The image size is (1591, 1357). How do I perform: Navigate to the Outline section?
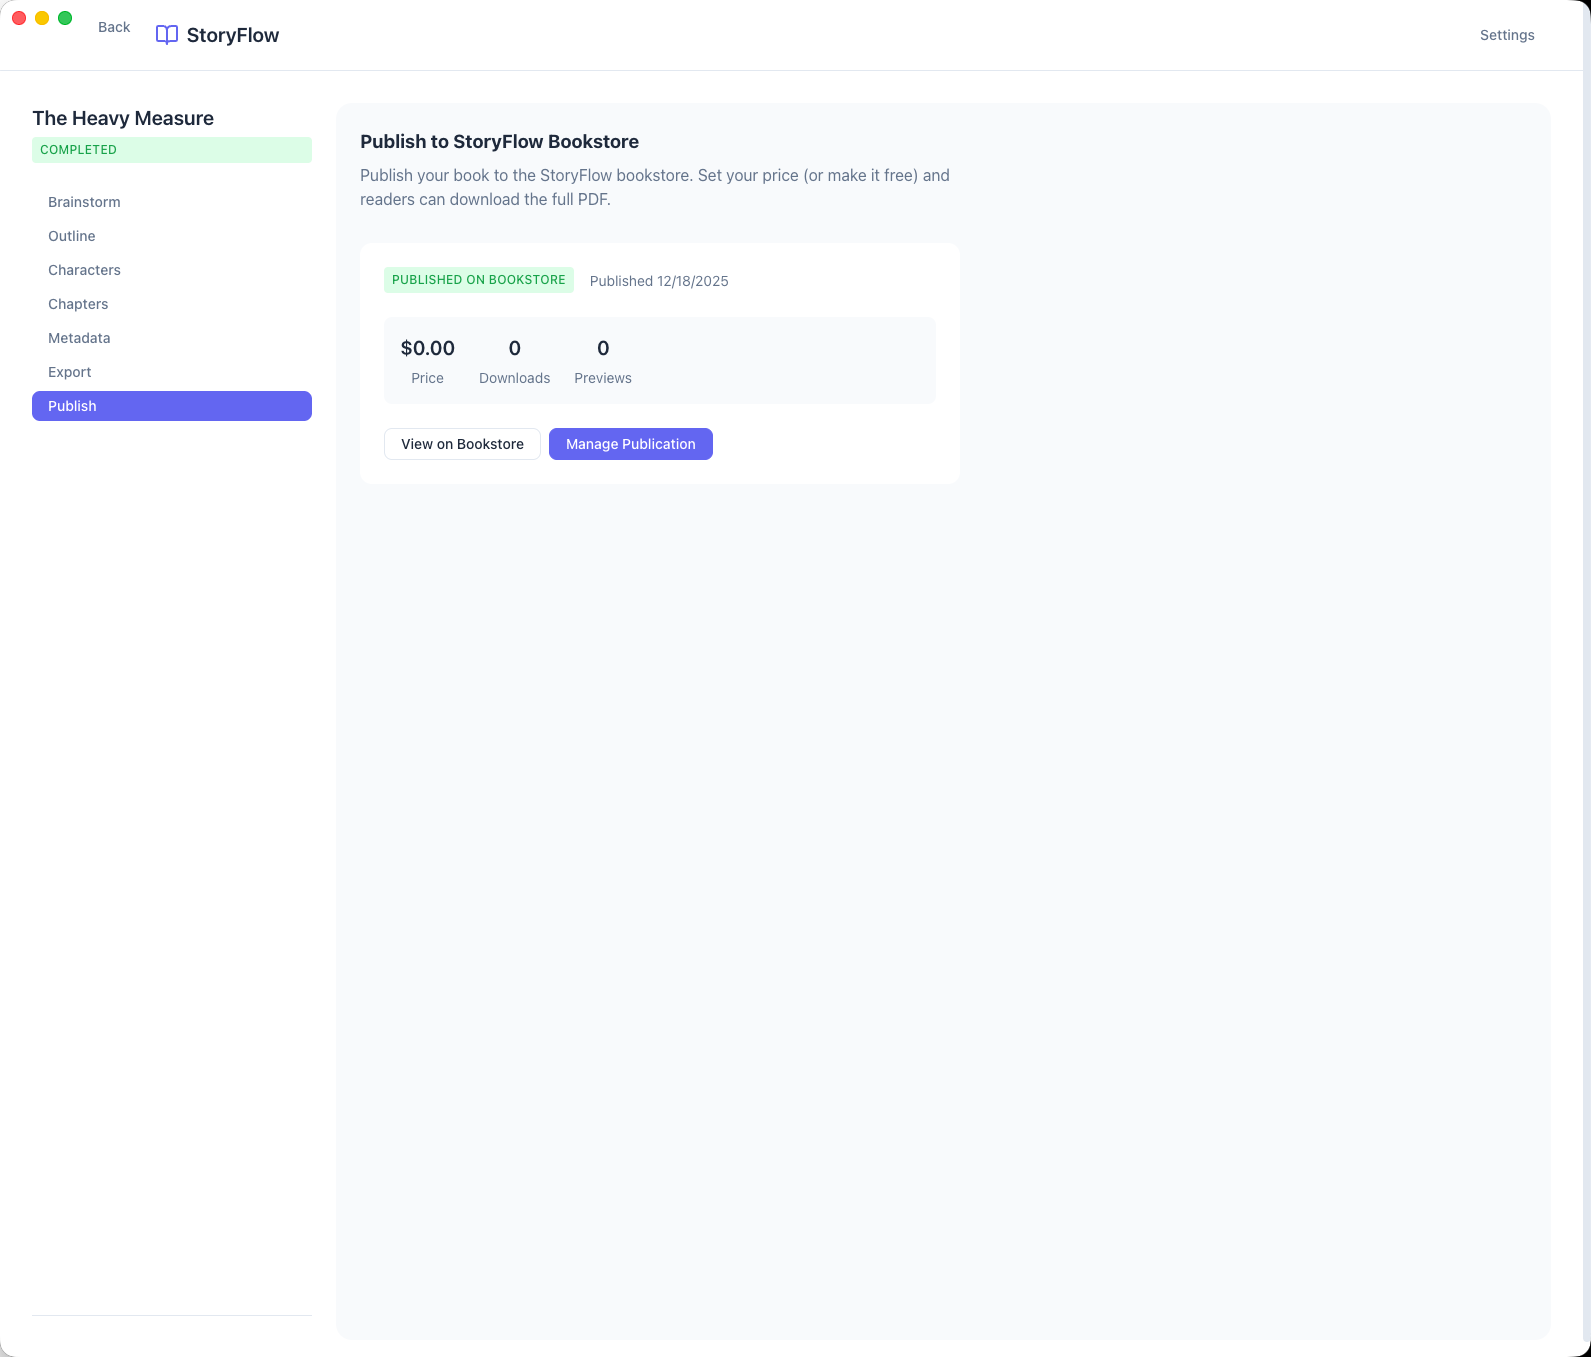72,236
